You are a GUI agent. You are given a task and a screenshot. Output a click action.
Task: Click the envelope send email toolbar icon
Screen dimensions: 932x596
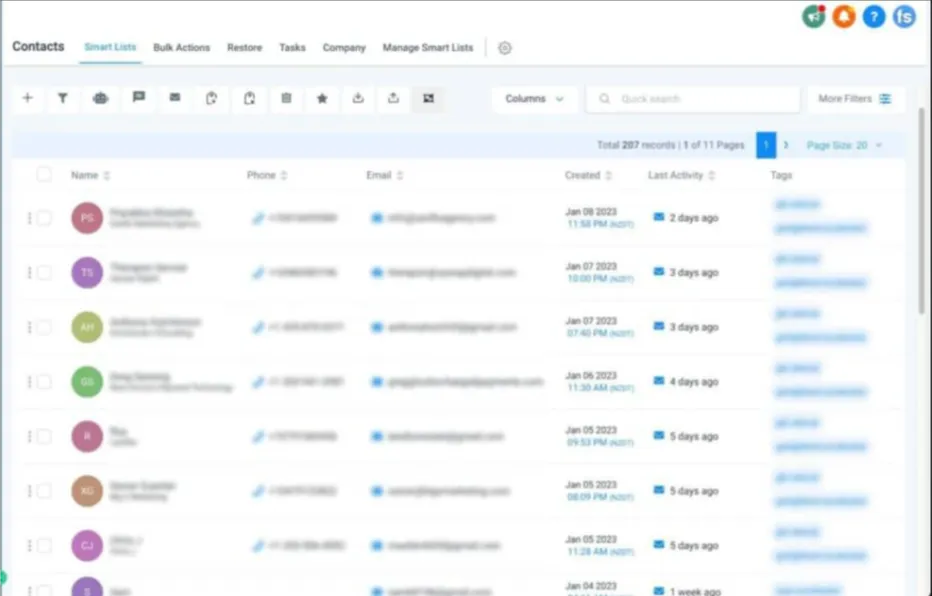[x=175, y=97]
